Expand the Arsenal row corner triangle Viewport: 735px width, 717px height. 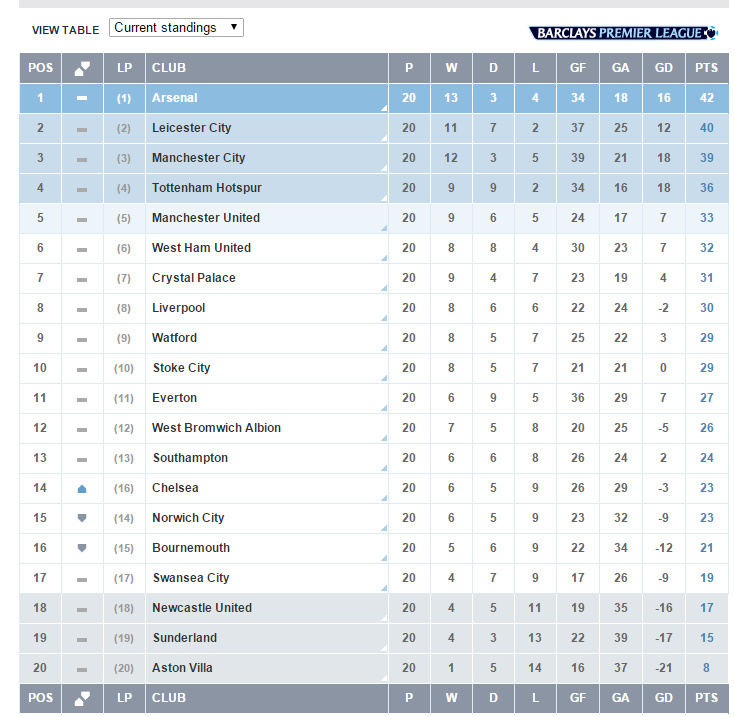click(x=383, y=108)
